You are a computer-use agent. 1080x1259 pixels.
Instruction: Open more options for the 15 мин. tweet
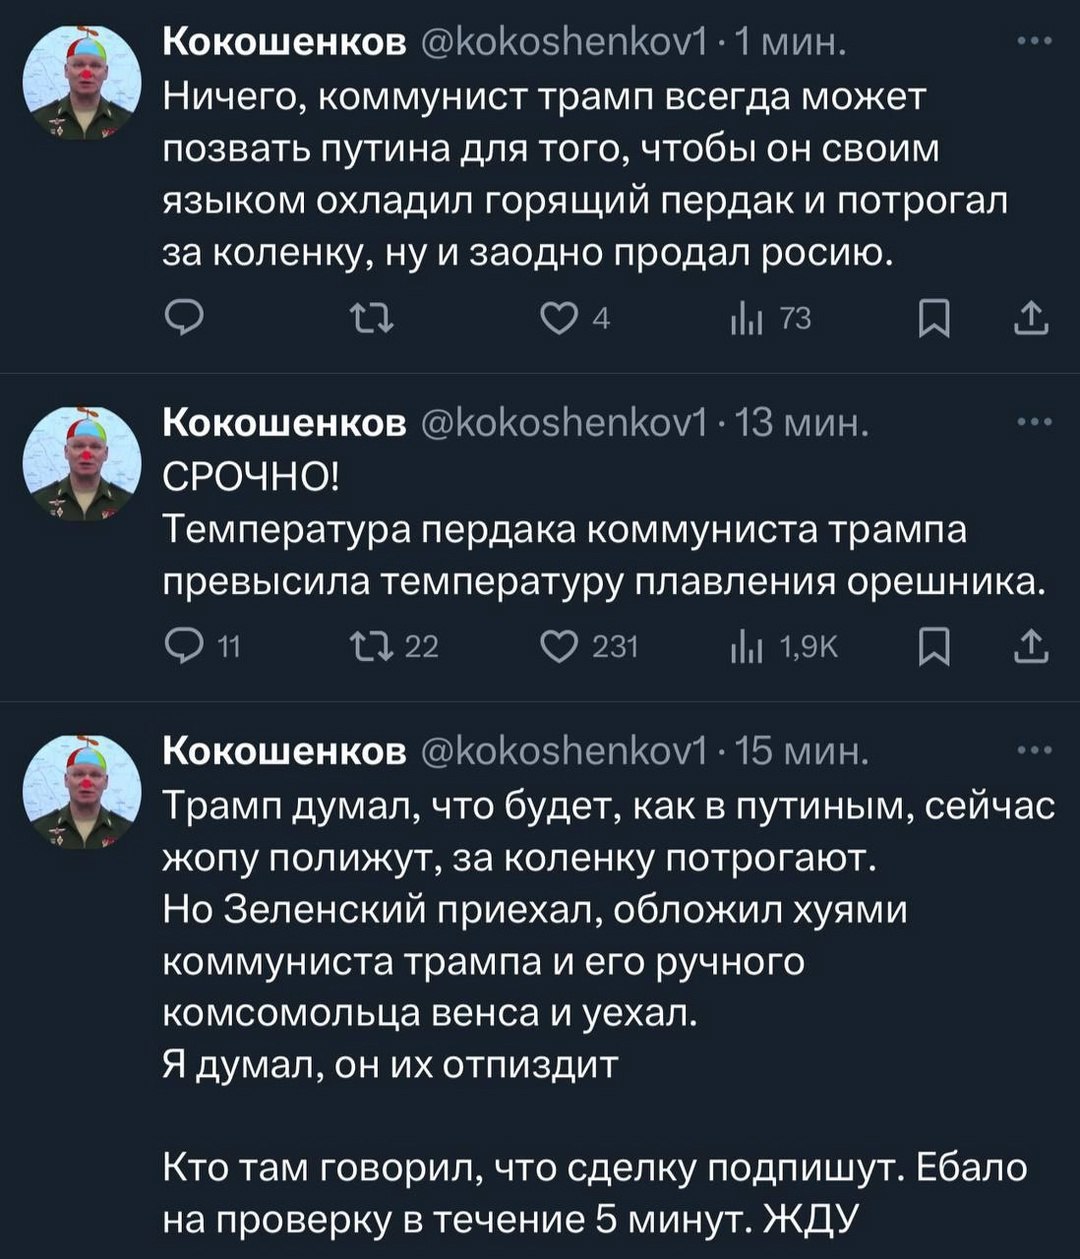pos(1033,750)
